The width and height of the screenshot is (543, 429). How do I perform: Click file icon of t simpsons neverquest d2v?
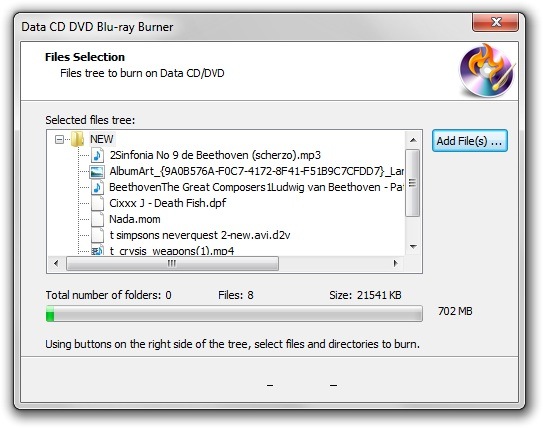point(97,235)
